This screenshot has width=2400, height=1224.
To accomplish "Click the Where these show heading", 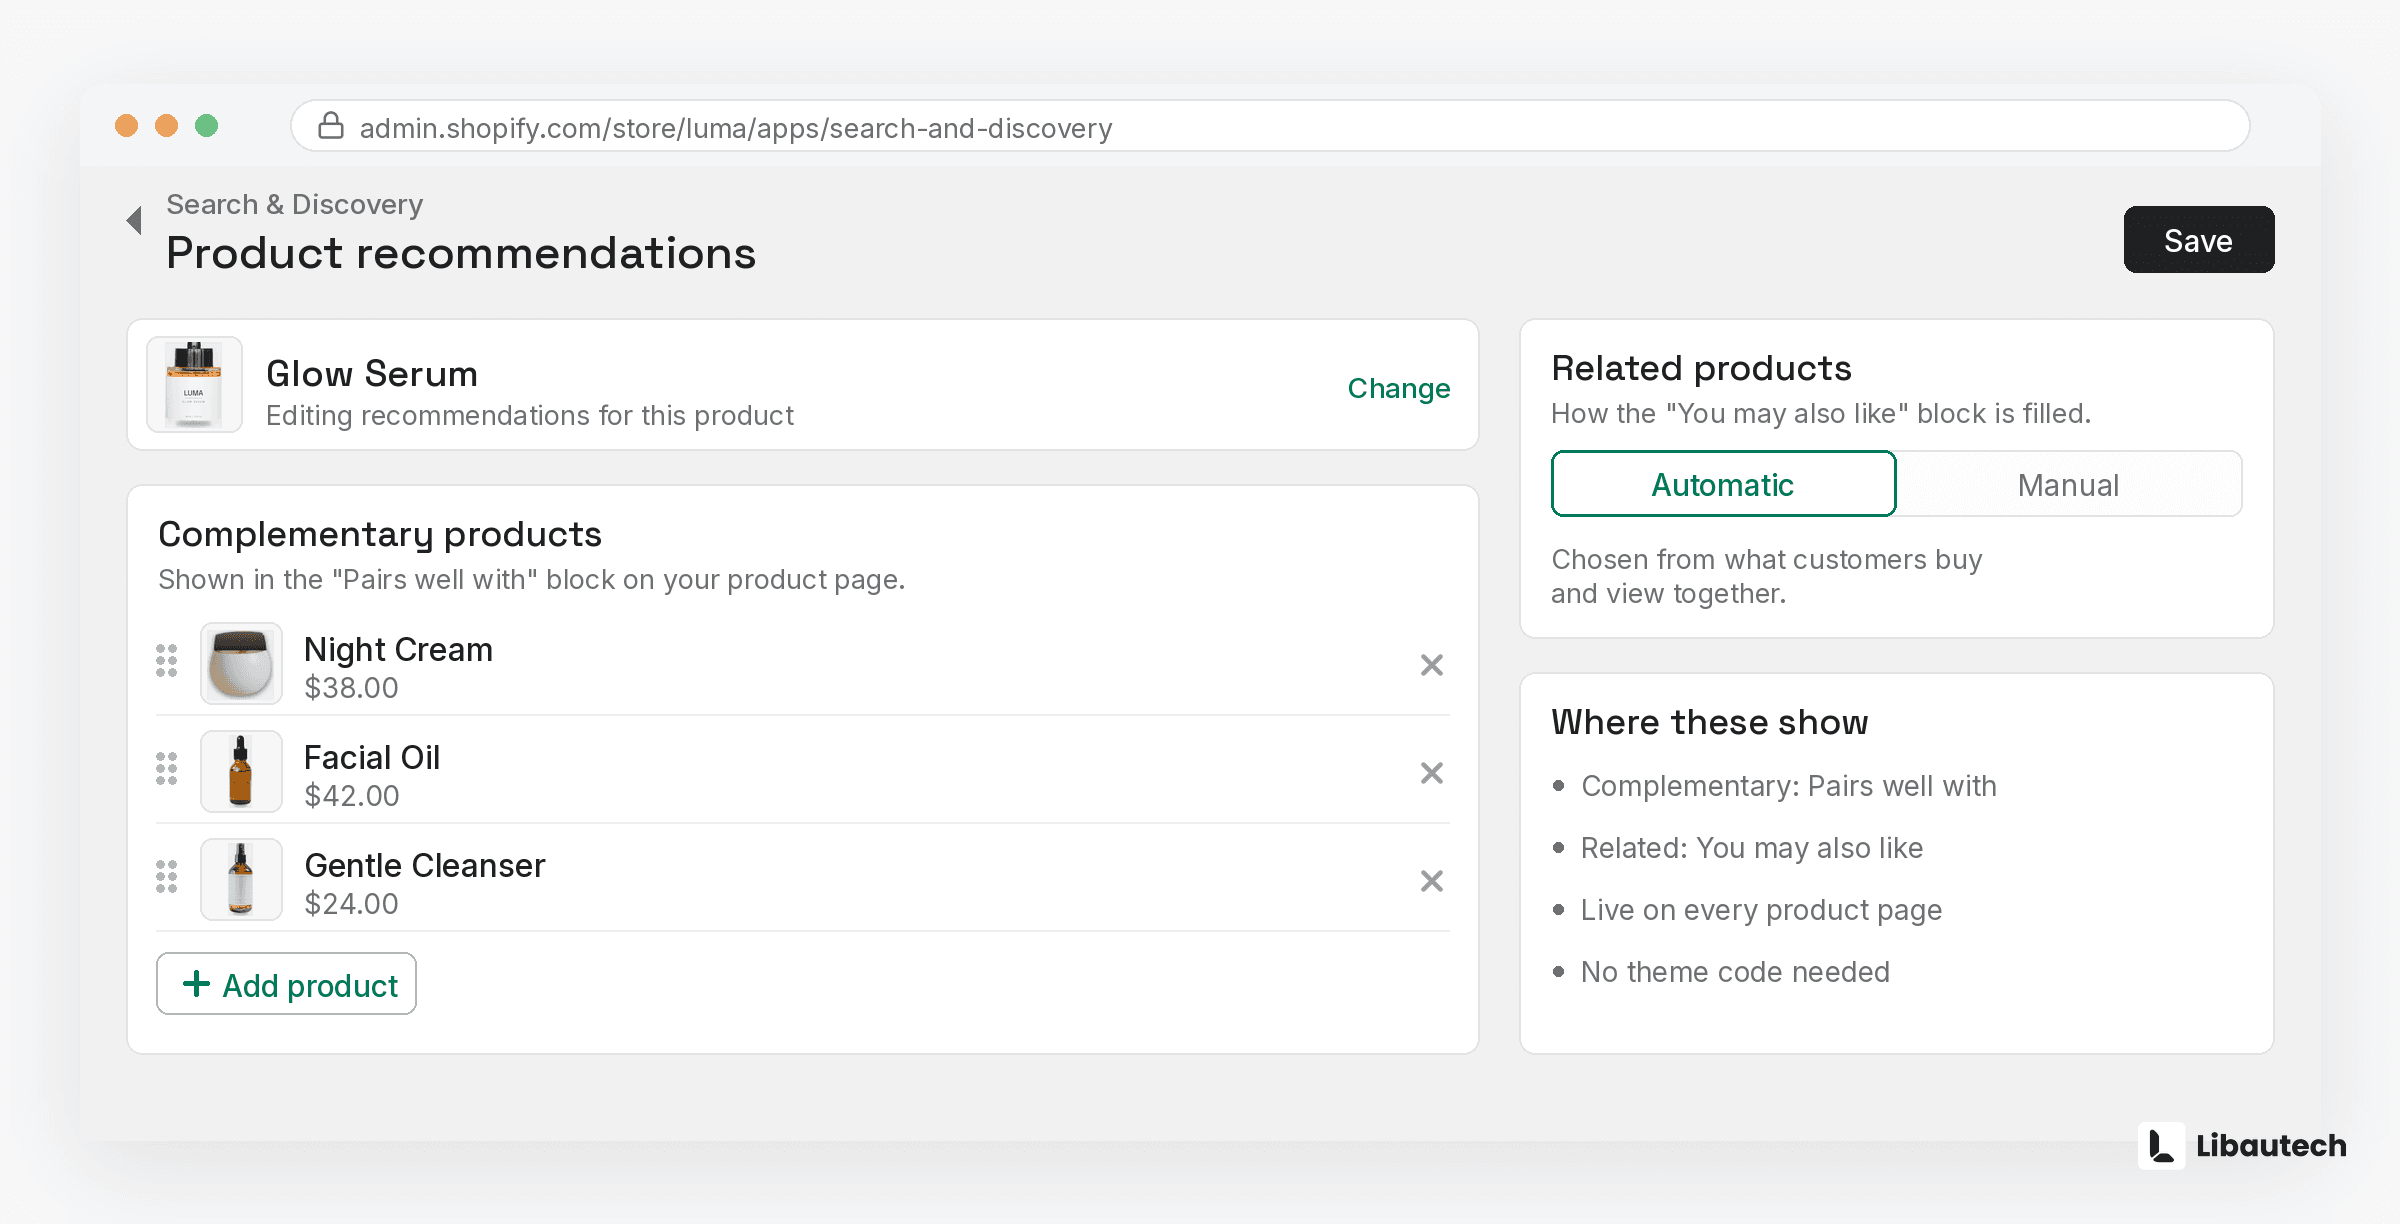I will tap(1709, 722).
